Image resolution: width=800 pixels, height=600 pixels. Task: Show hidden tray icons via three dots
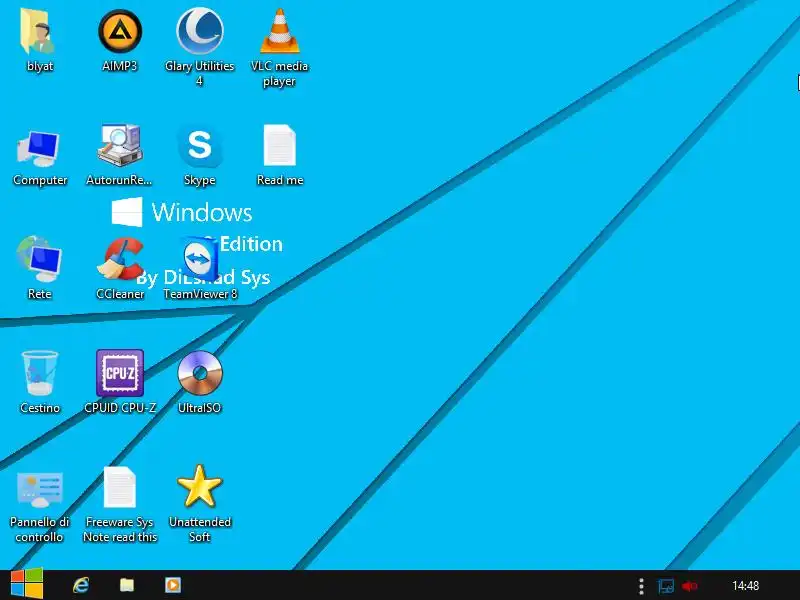click(x=641, y=586)
